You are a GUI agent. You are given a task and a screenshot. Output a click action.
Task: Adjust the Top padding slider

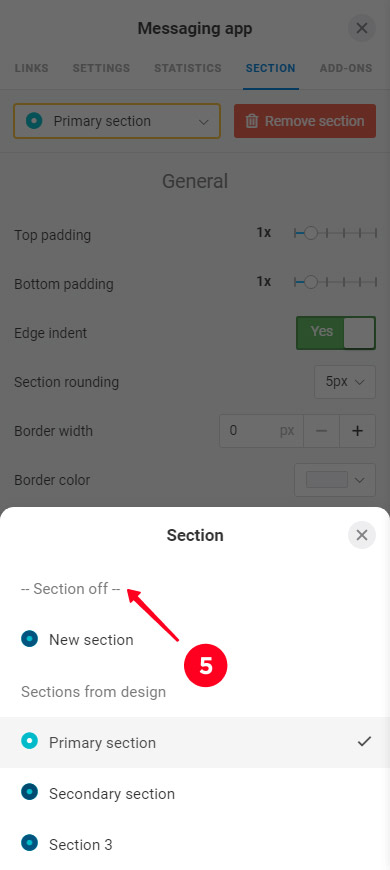tap(336, 234)
